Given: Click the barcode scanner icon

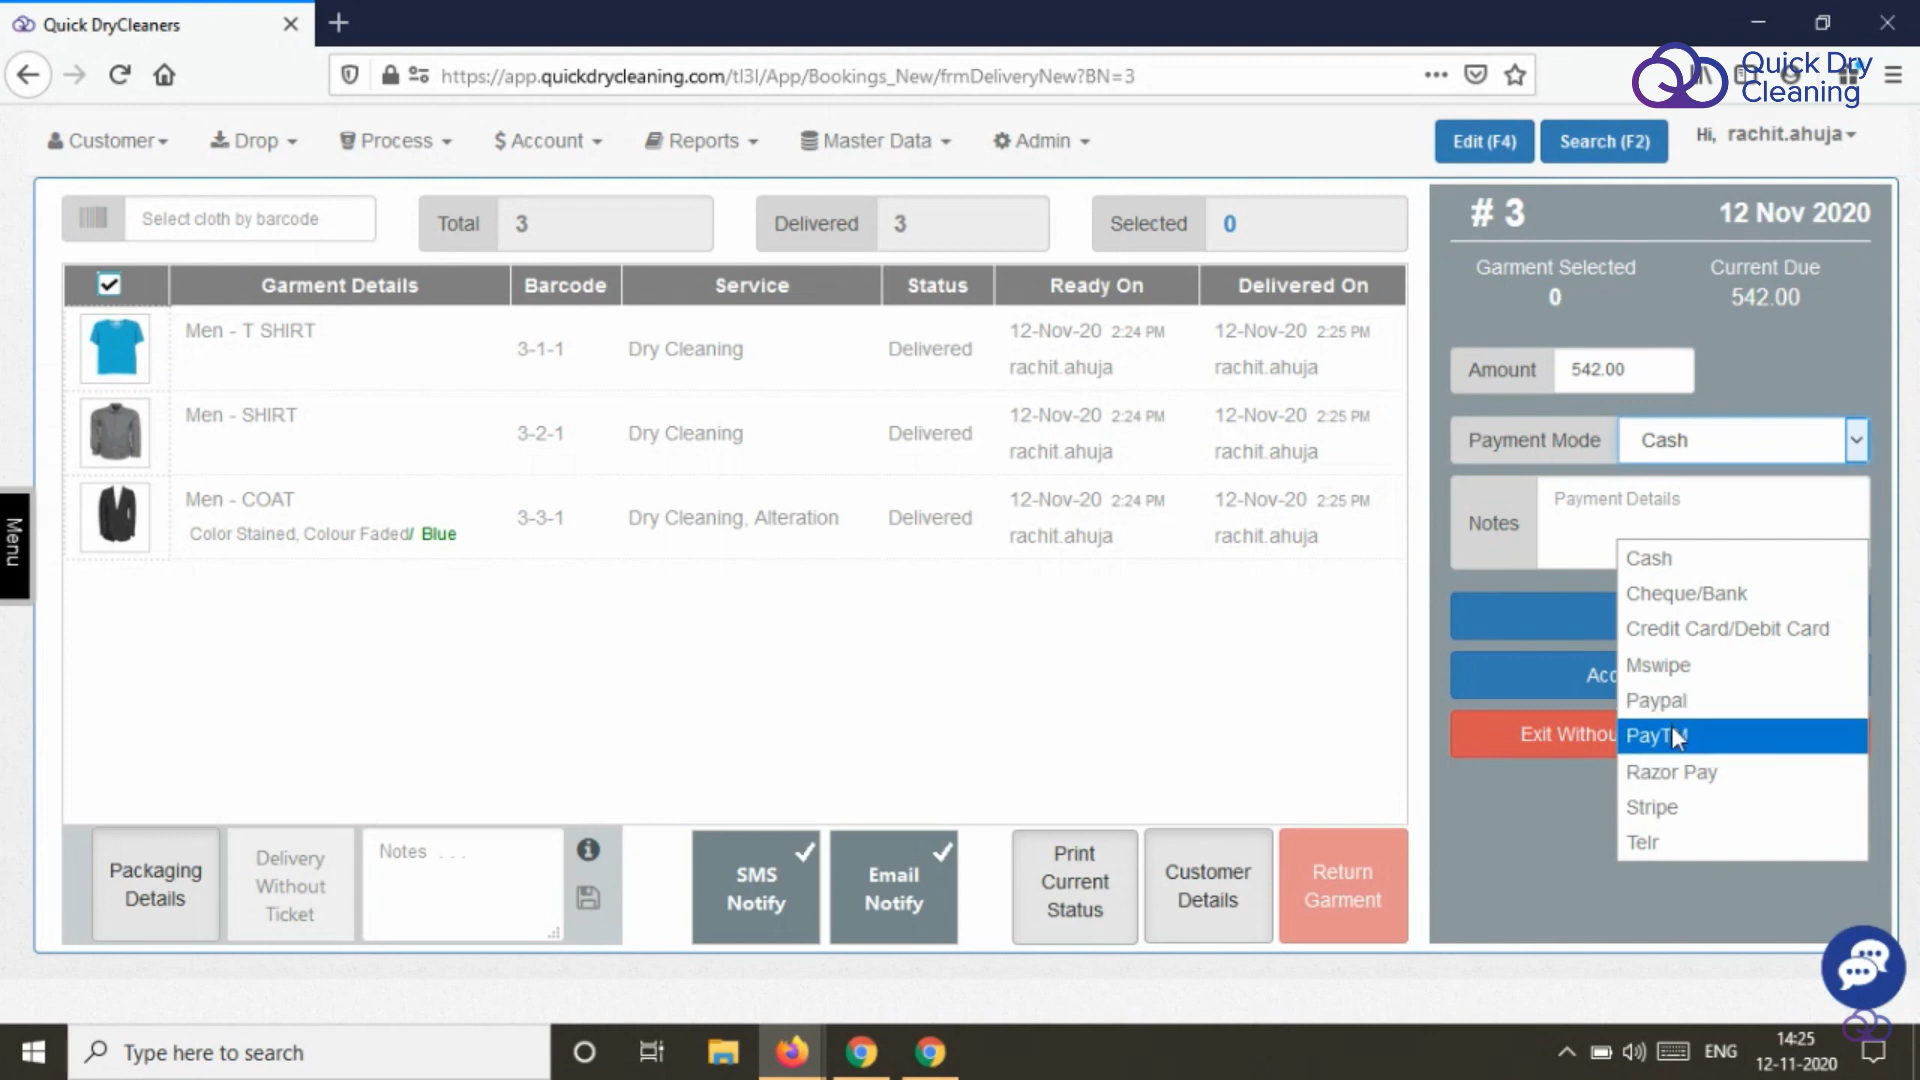Looking at the screenshot, I should [93, 218].
